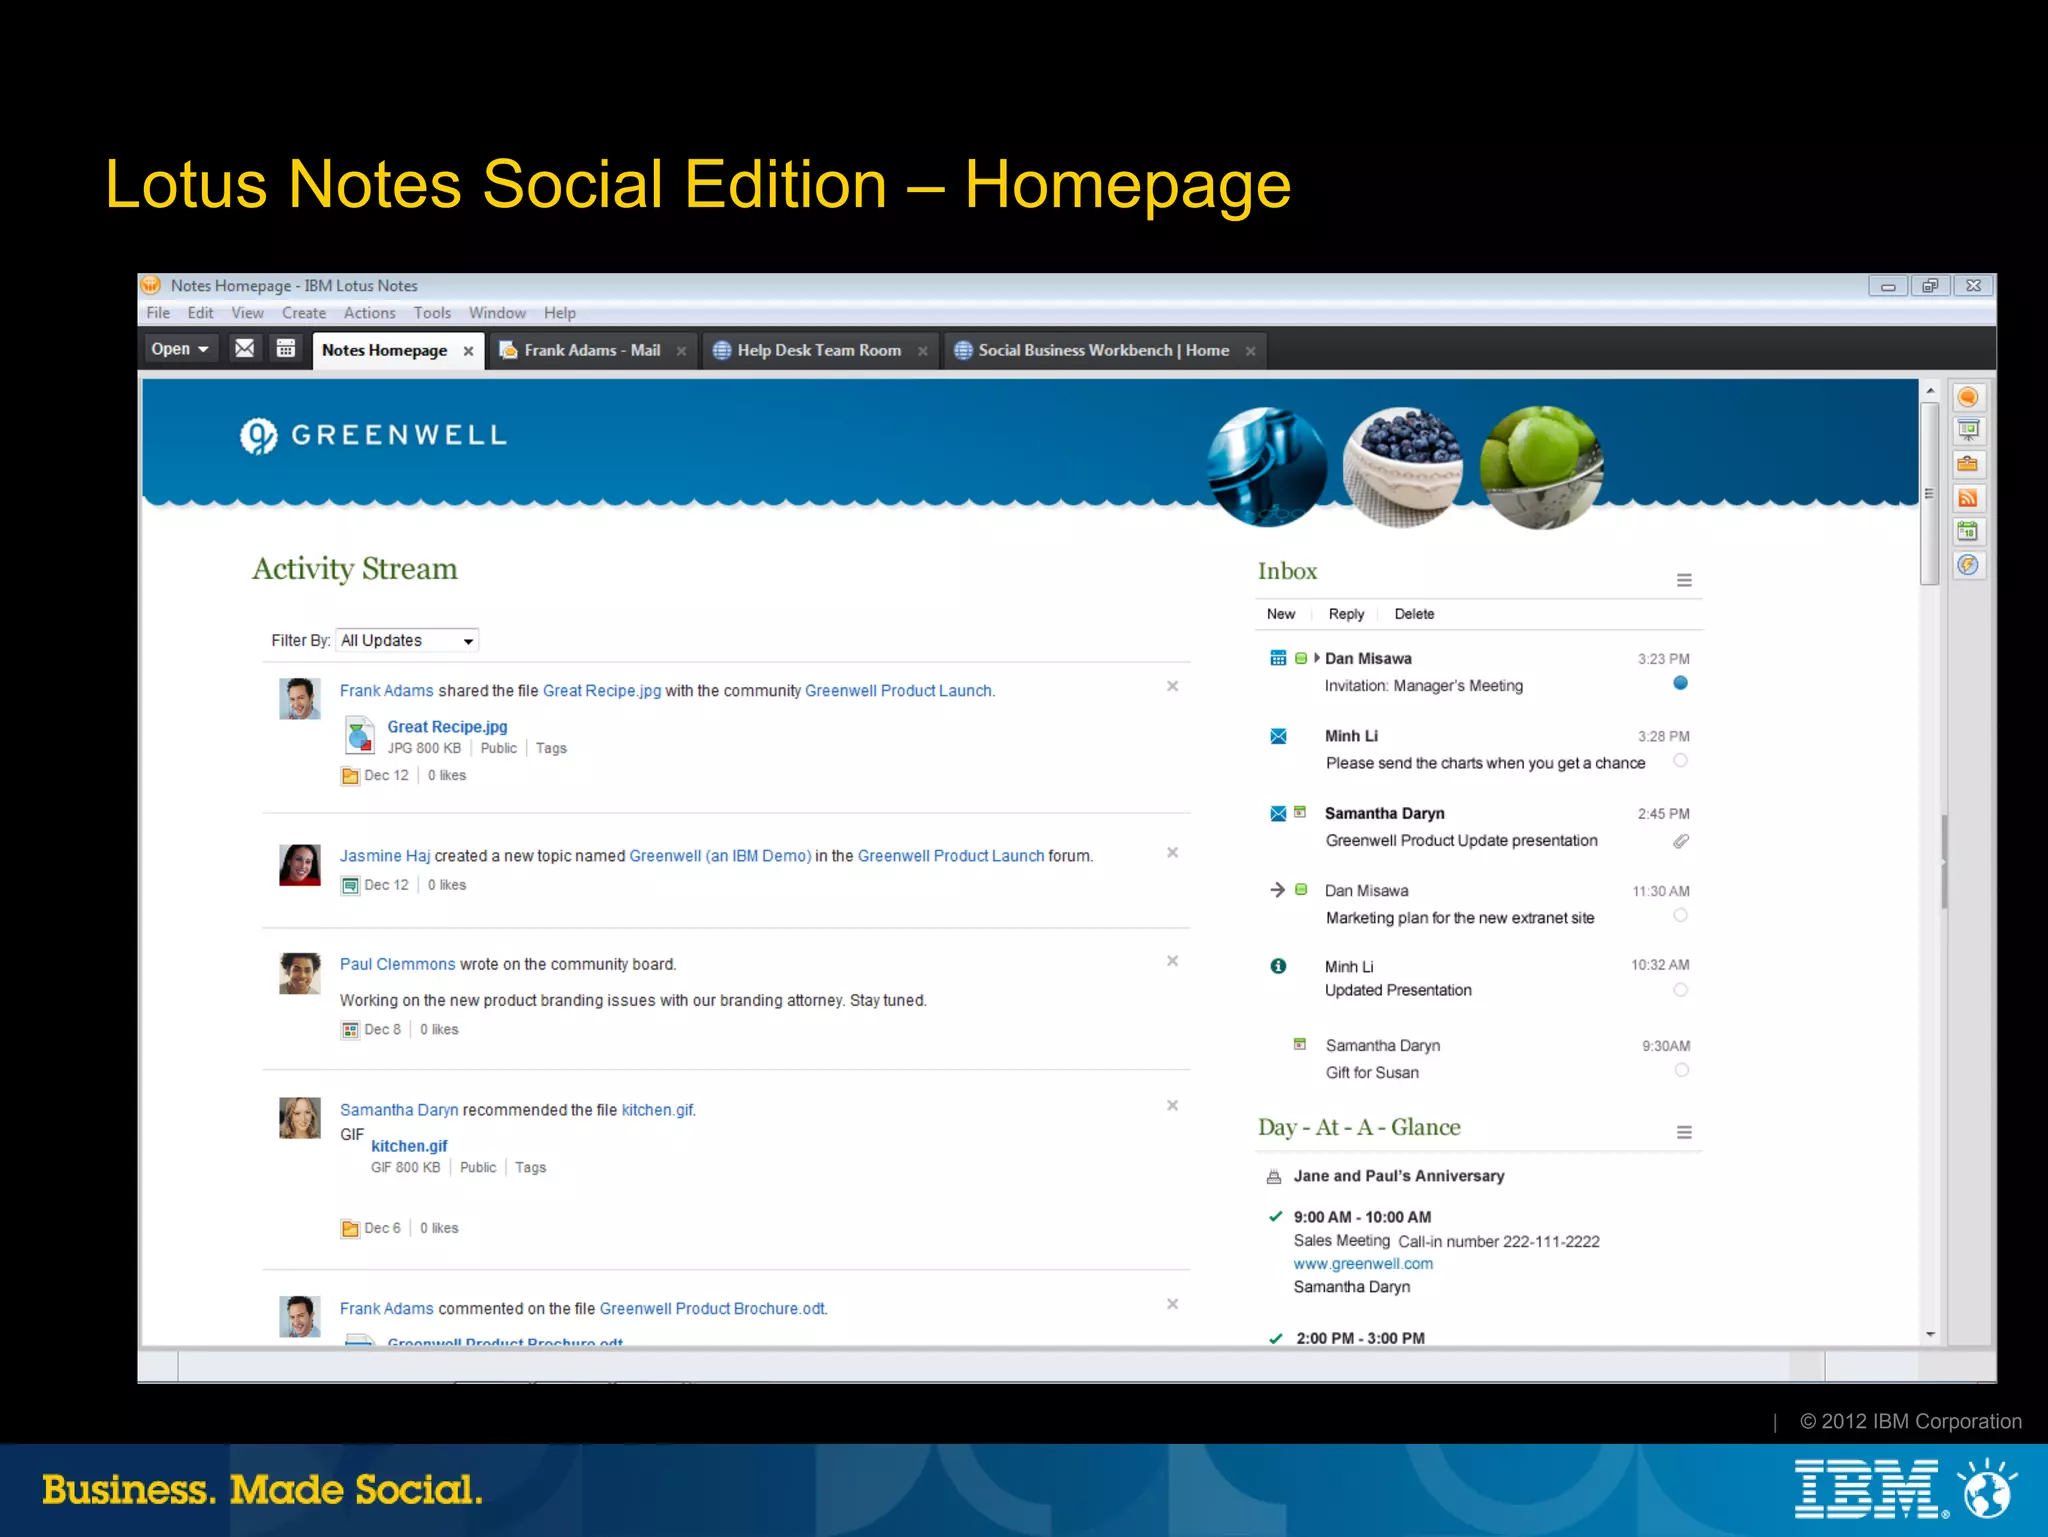Image resolution: width=2048 pixels, height=1537 pixels.
Task: Toggle the unread marker on Manager's Meeting invitation
Action: click(1680, 683)
